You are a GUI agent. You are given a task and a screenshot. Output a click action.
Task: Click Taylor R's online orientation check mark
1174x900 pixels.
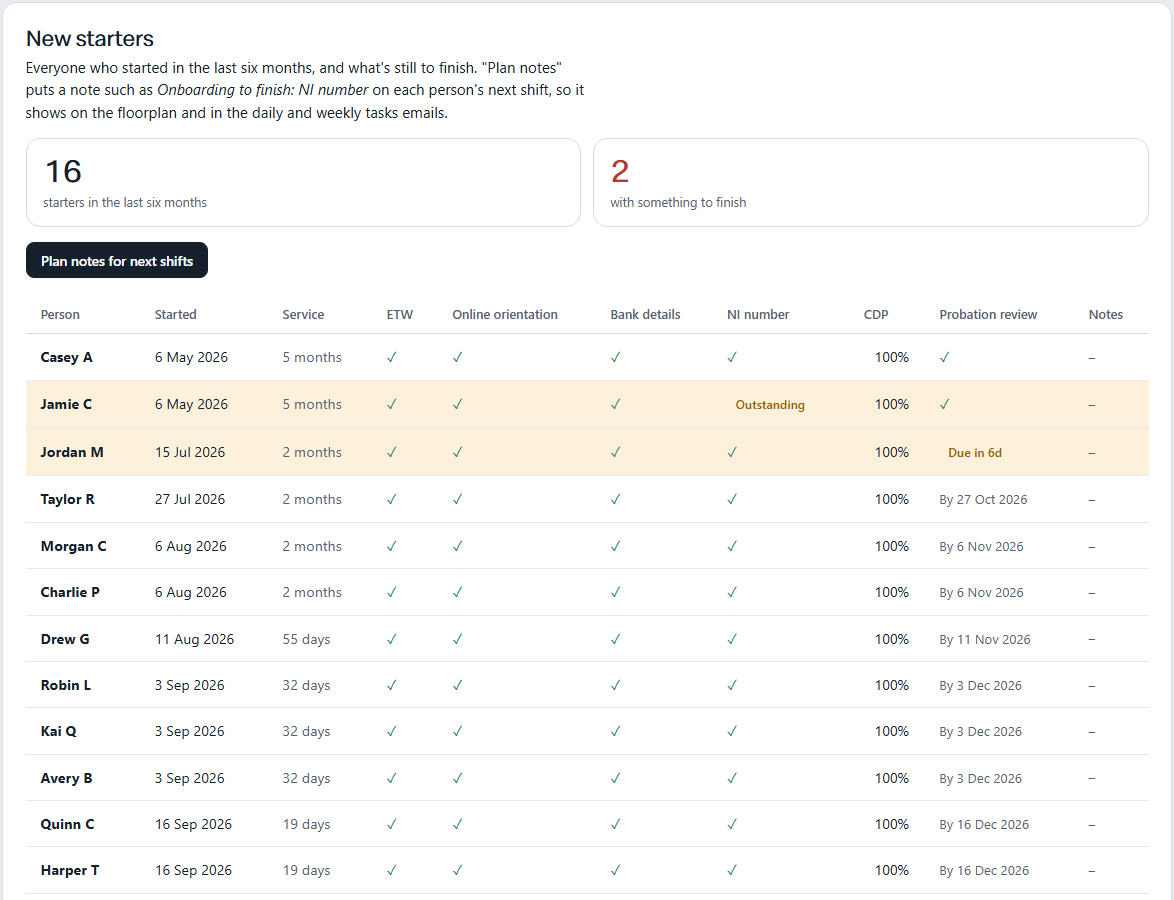(x=457, y=499)
